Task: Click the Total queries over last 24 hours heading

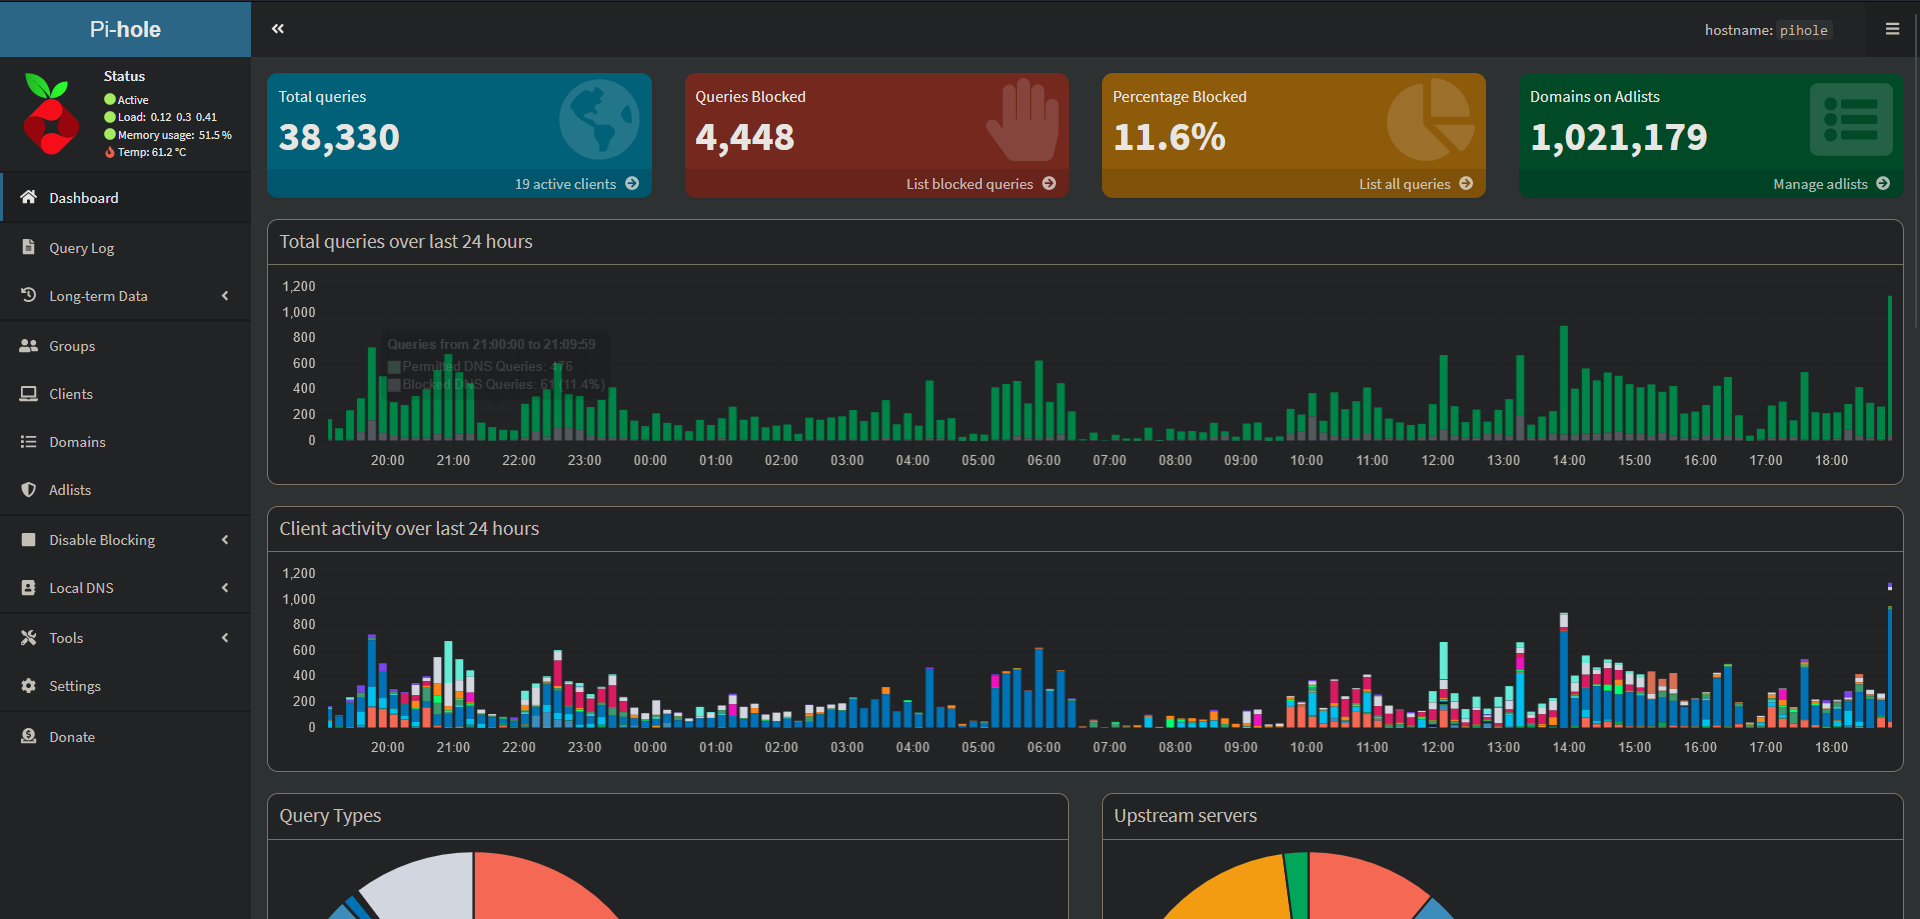Action: click(x=406, y=241)
